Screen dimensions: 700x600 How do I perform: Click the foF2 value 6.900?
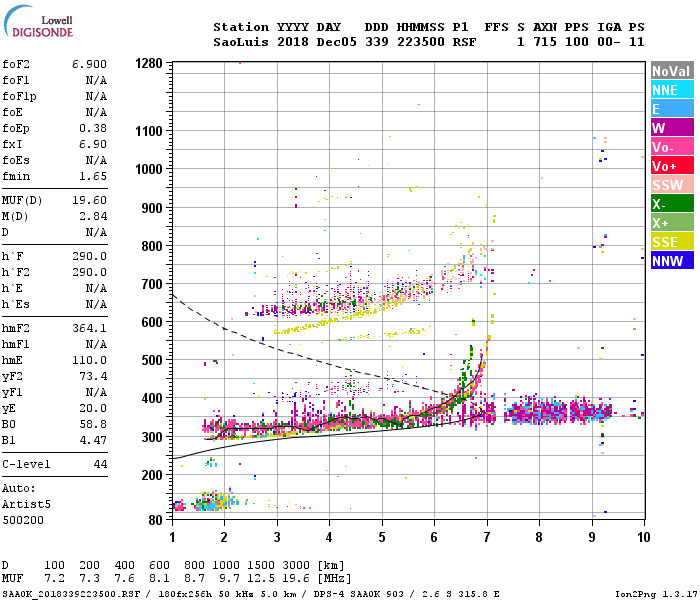tap(89, 64)
